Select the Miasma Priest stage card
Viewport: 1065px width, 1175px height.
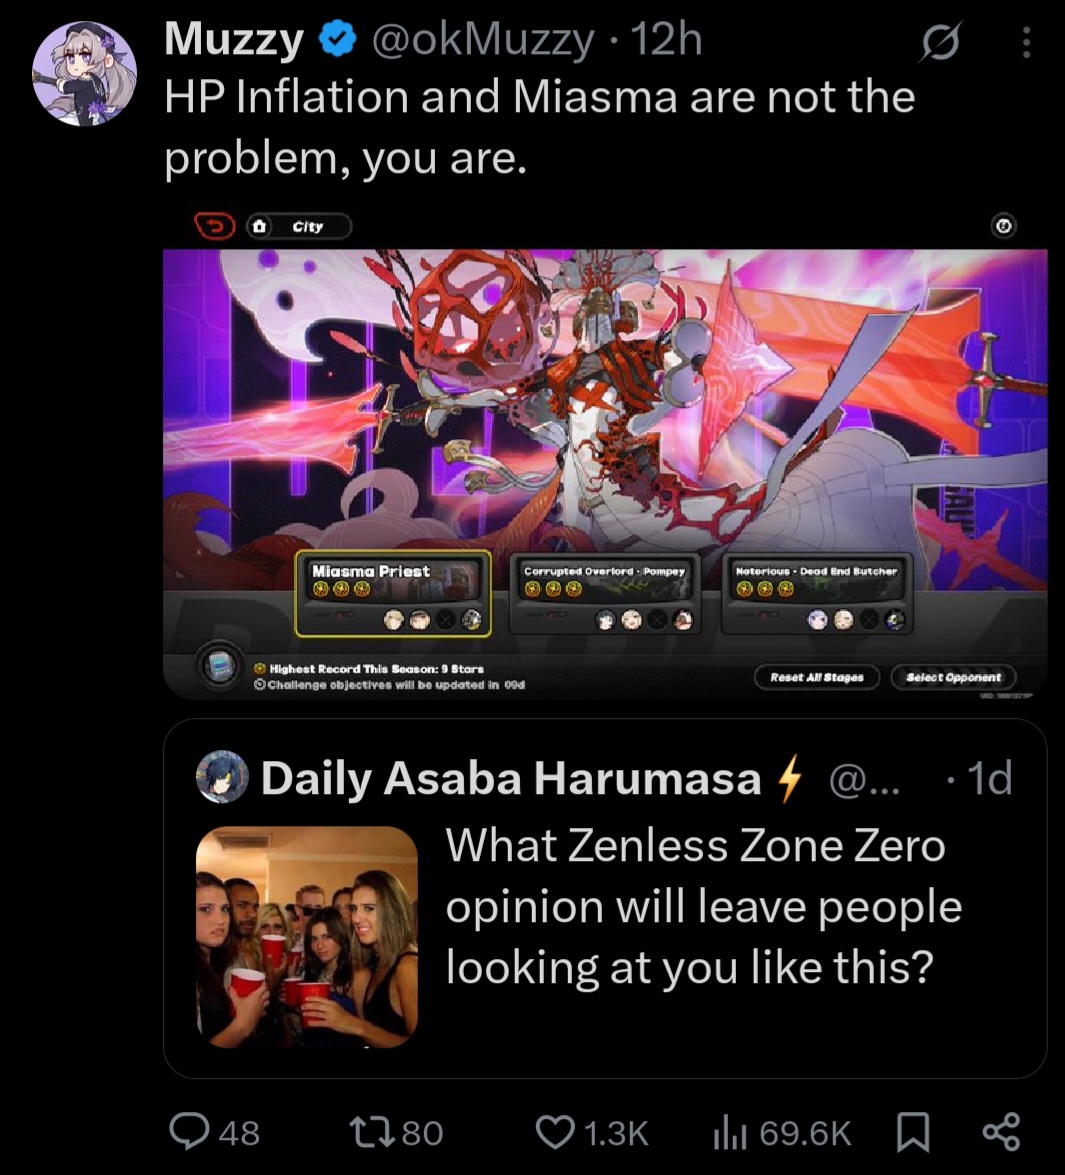[393, 593]
